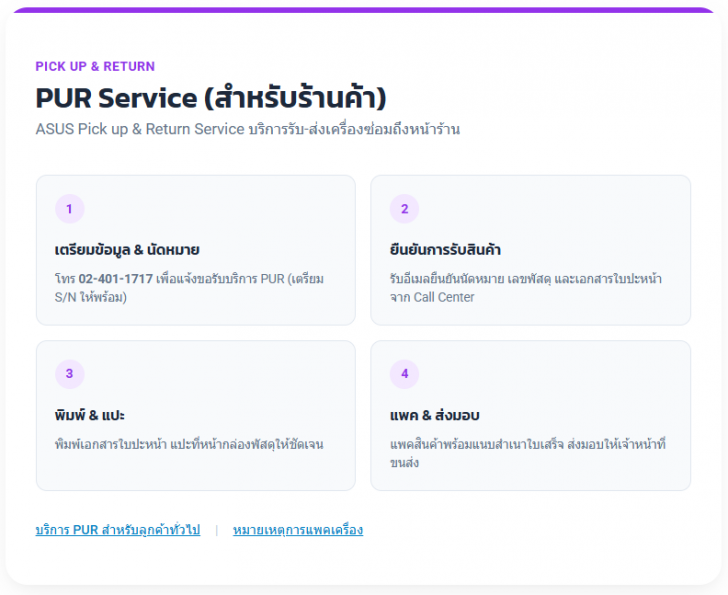The width and height of the screenshot is (728, 595).
Task: Click the 'ASUS Pick up & Return Service' subtitle
Action: pyautogui.click(x=248, y=129)
